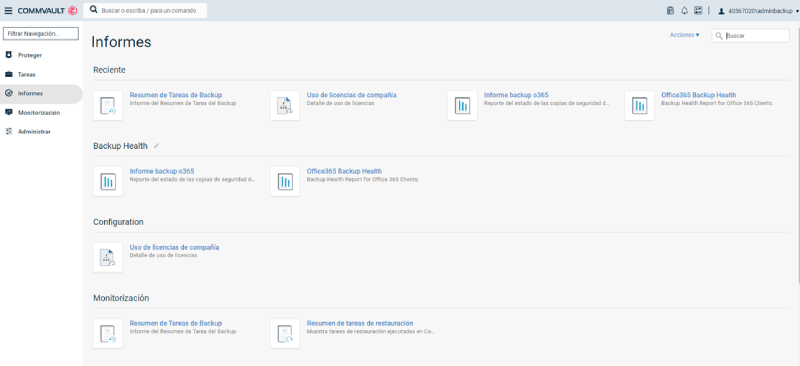Image resolution: width=800 pixels, height=366 pixels.
Task: Open Resumen de Tareas de Backup under Monitorización
Action: click(x=176, y=323)
